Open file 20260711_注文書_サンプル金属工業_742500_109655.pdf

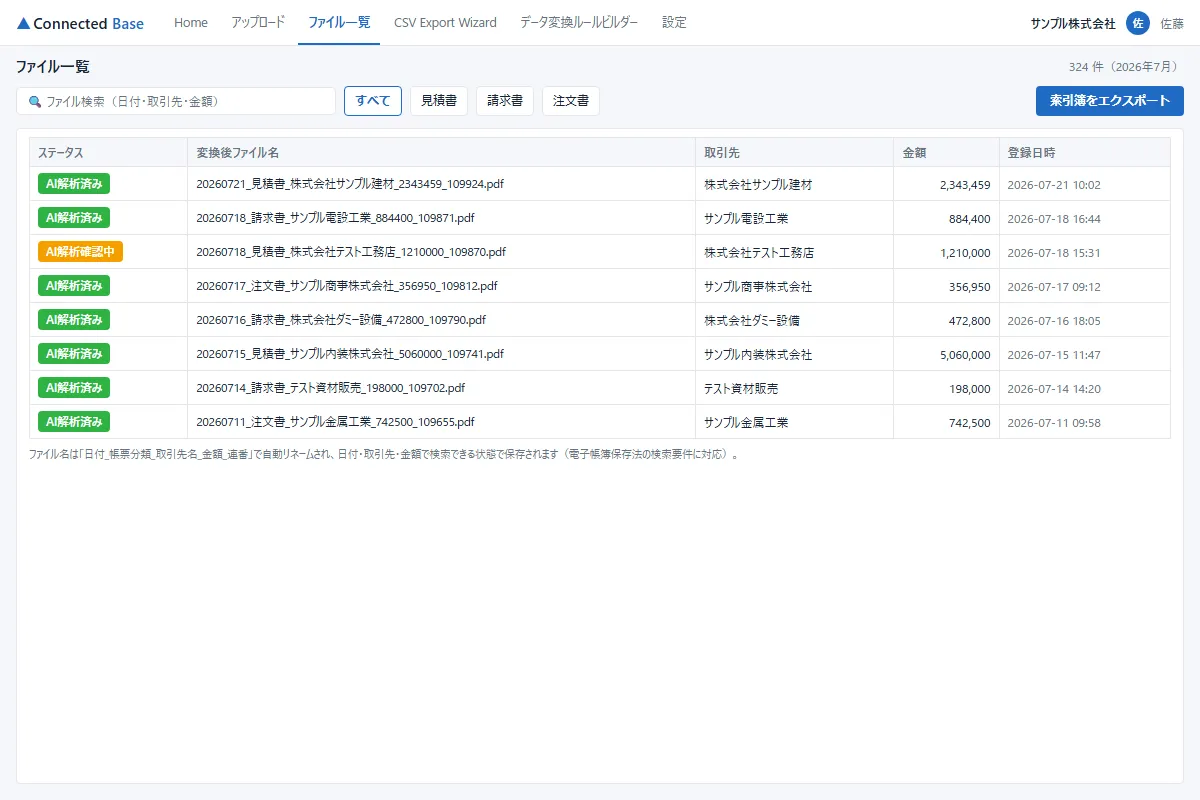[x=335, y=422]
